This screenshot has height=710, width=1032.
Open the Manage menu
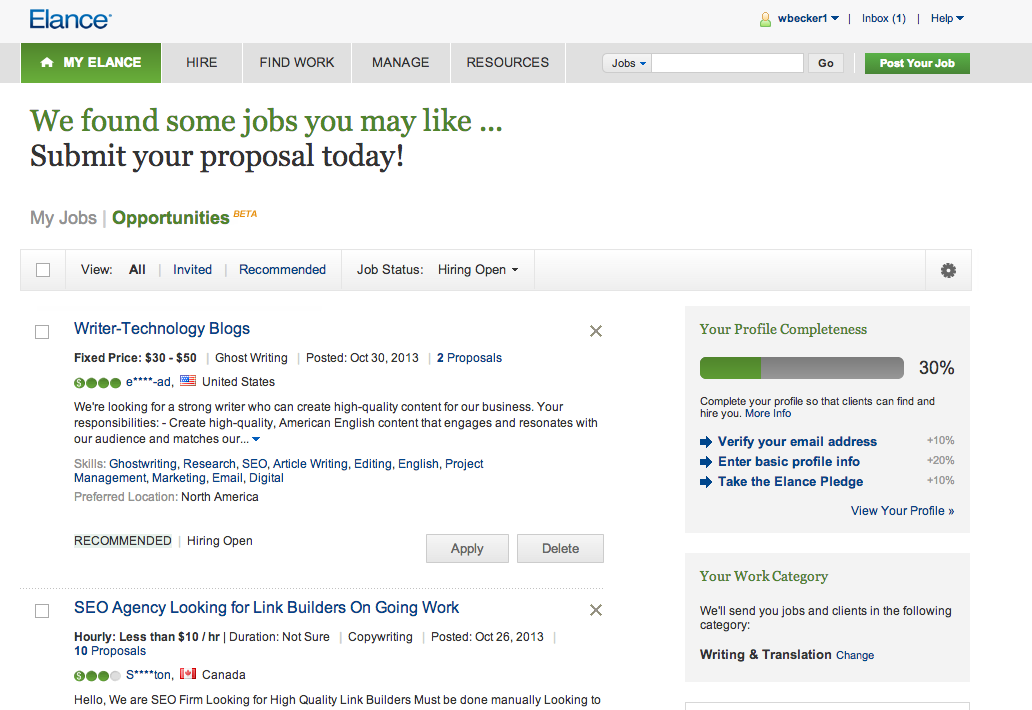coord(400,63)
